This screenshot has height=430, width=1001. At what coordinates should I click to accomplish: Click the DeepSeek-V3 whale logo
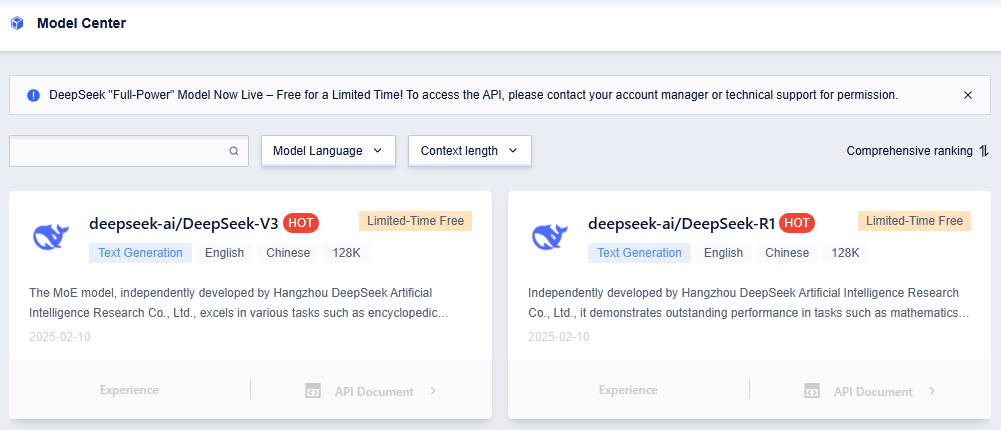coord(51,237)
